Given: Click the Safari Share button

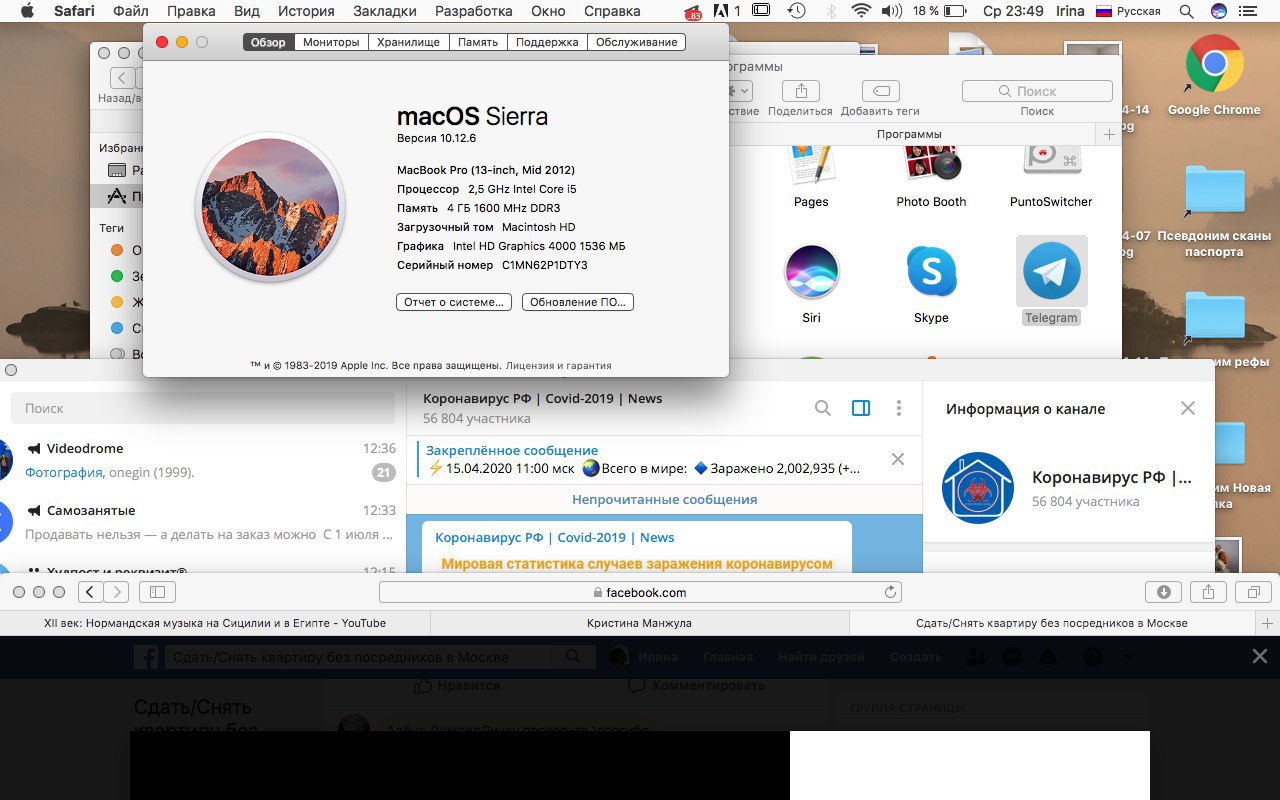Looking at the screenshot, I should [x=1208, y=592].
